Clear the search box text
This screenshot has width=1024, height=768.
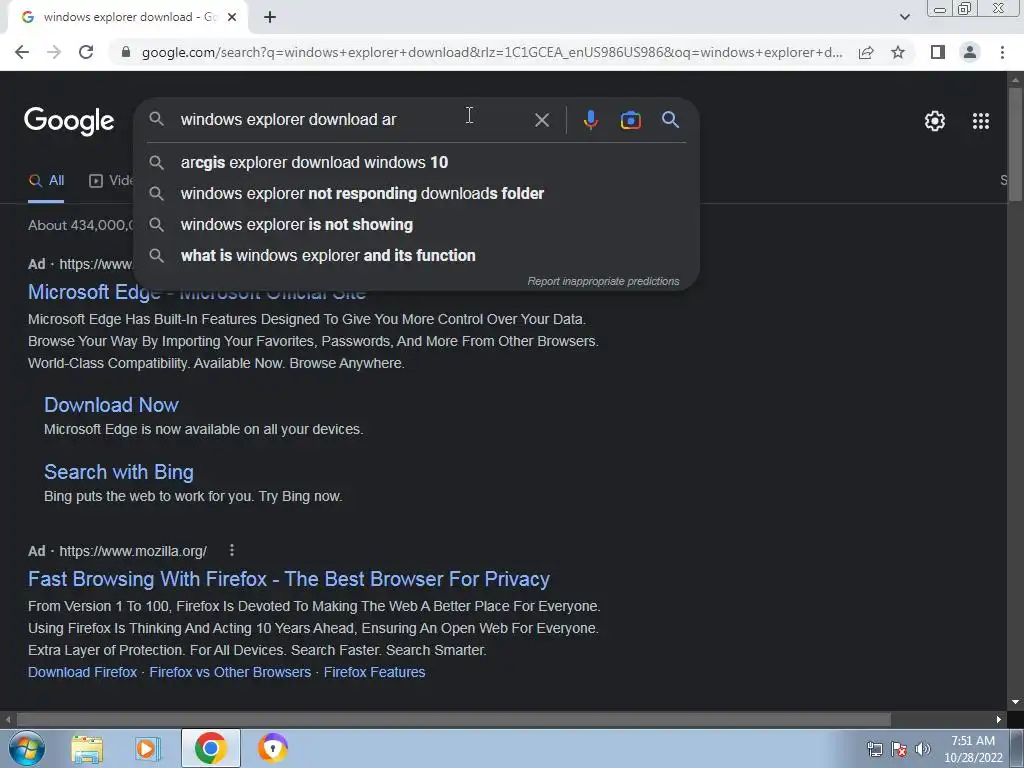(x=541, y=120)
